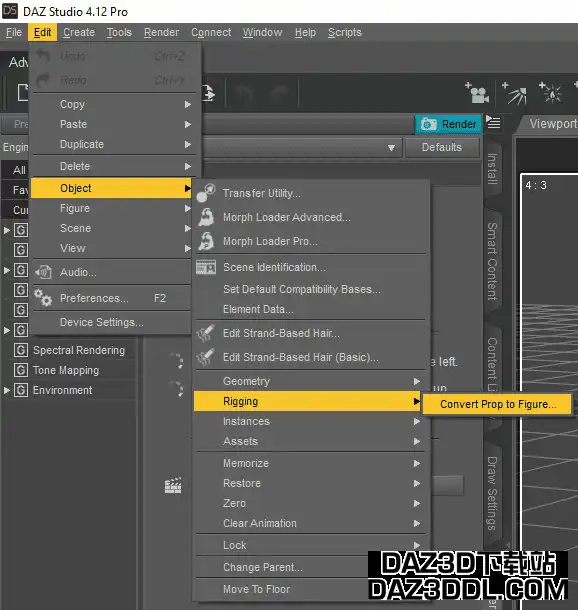Open the Figure submenu
Viewport: 578px width, 610px height.
(111, 208)
